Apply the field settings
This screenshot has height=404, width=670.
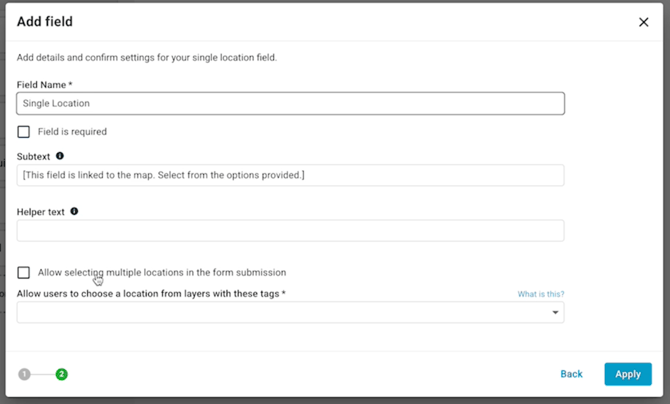click(x=628, y=374)
